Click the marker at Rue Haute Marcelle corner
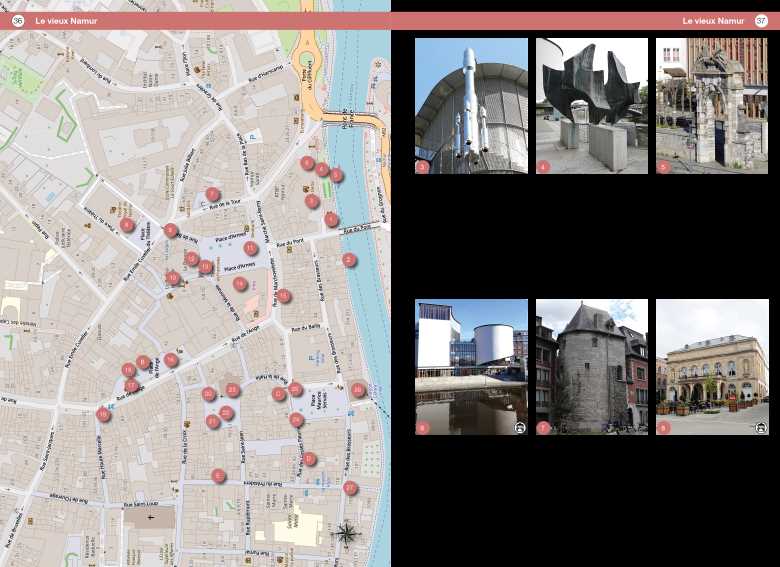780x567 pixels. (103, 414)
